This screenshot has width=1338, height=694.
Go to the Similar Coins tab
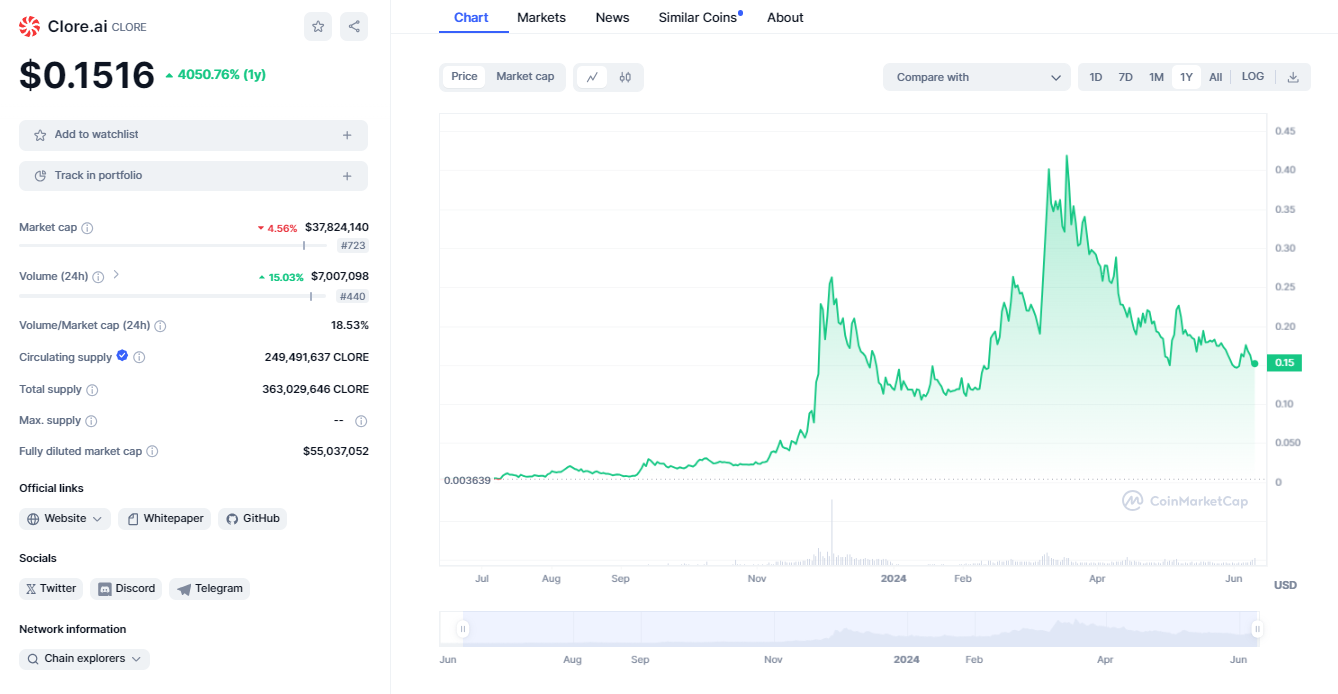(698, 18)
